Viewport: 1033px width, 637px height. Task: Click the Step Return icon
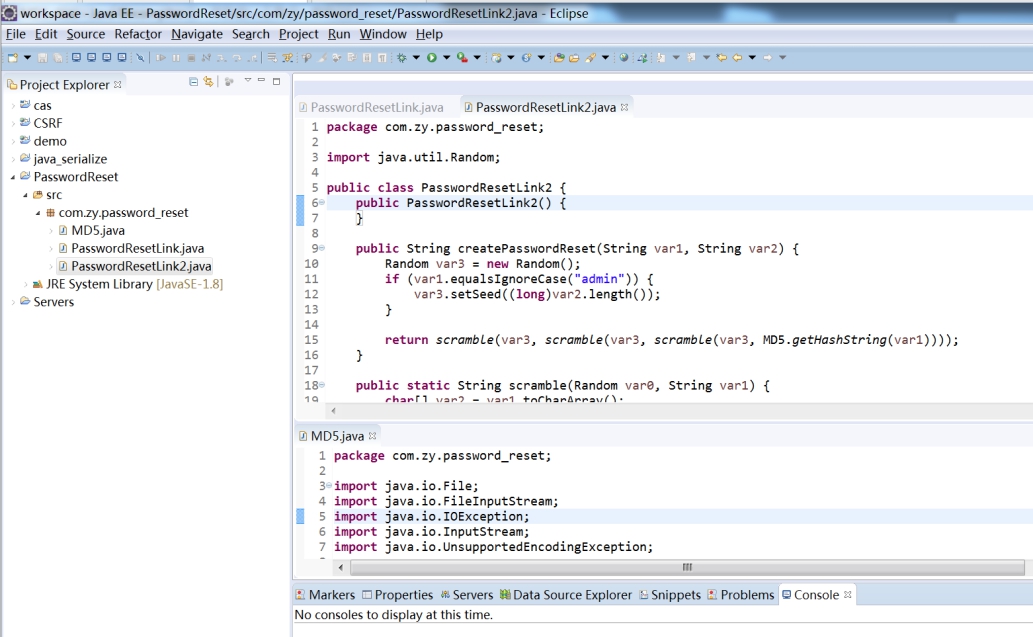(x=252, y=58)
